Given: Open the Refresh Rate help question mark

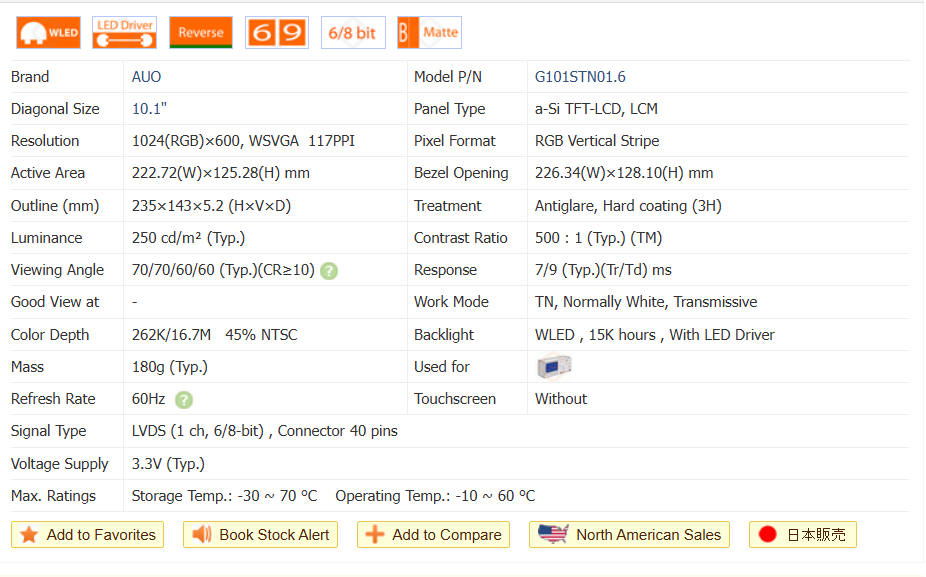Looking at the screenshot, I should click(184, 400).
